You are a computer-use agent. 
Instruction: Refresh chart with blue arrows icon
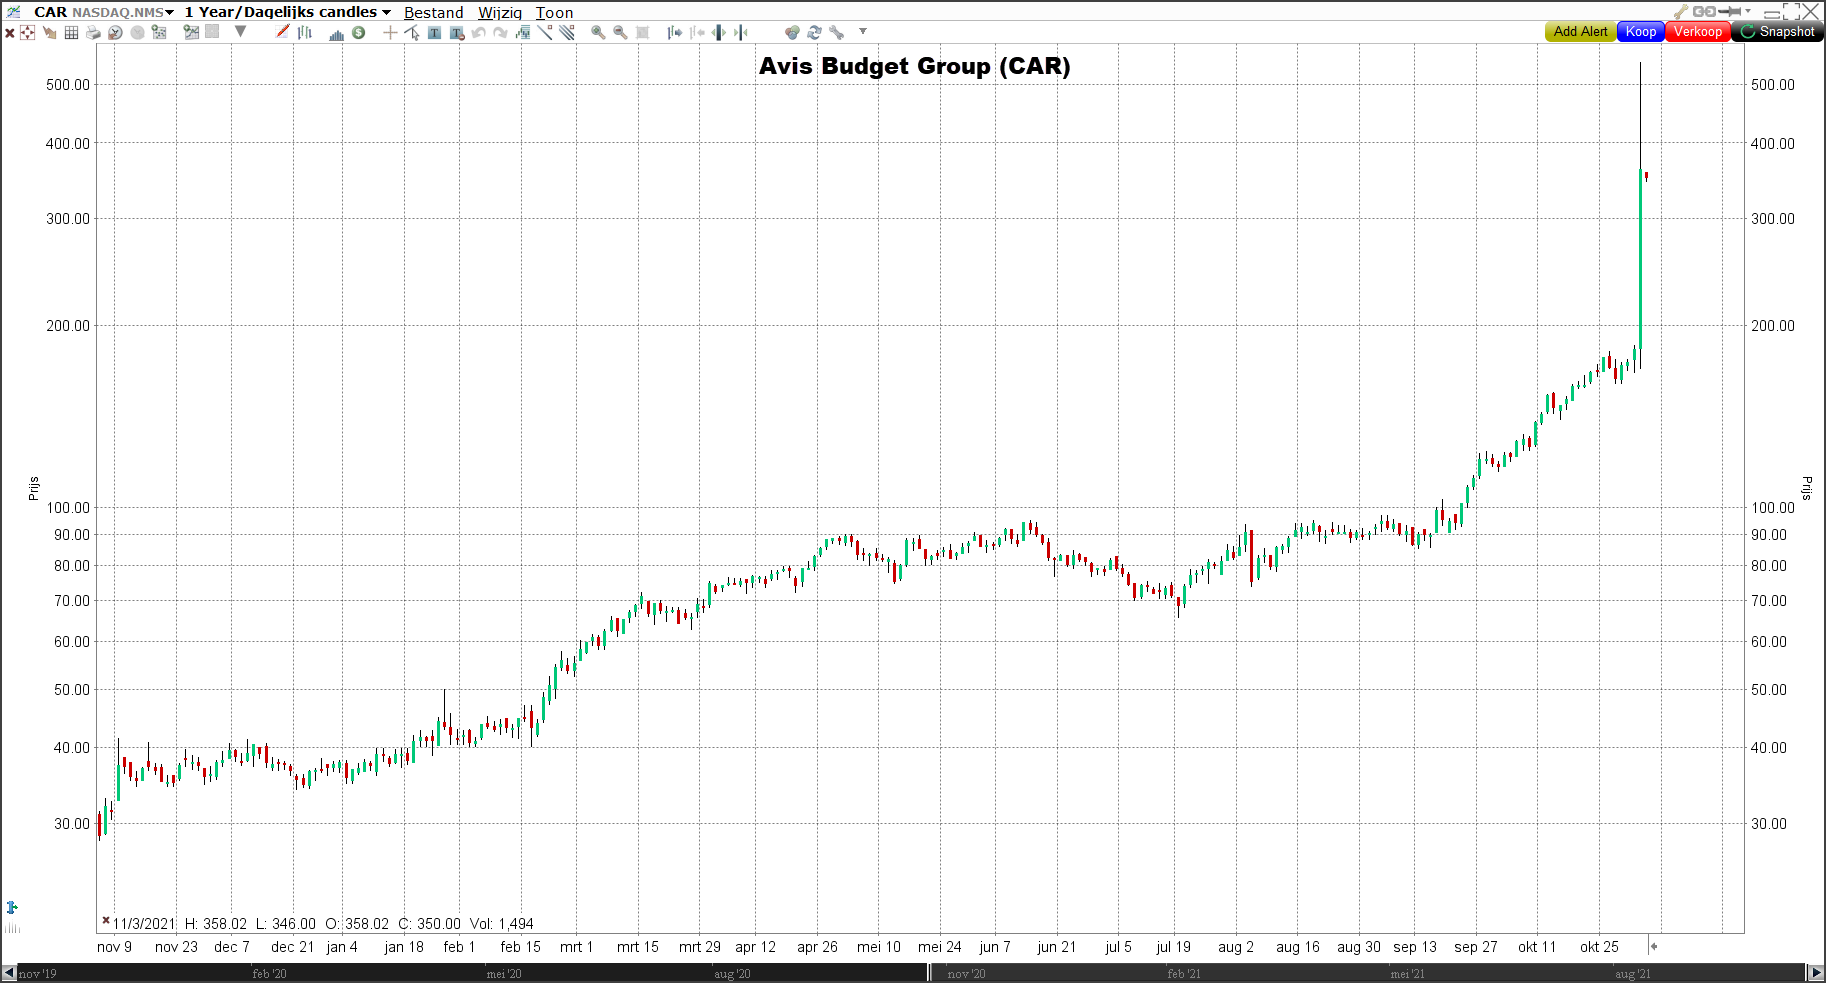[x=814, y=32]
